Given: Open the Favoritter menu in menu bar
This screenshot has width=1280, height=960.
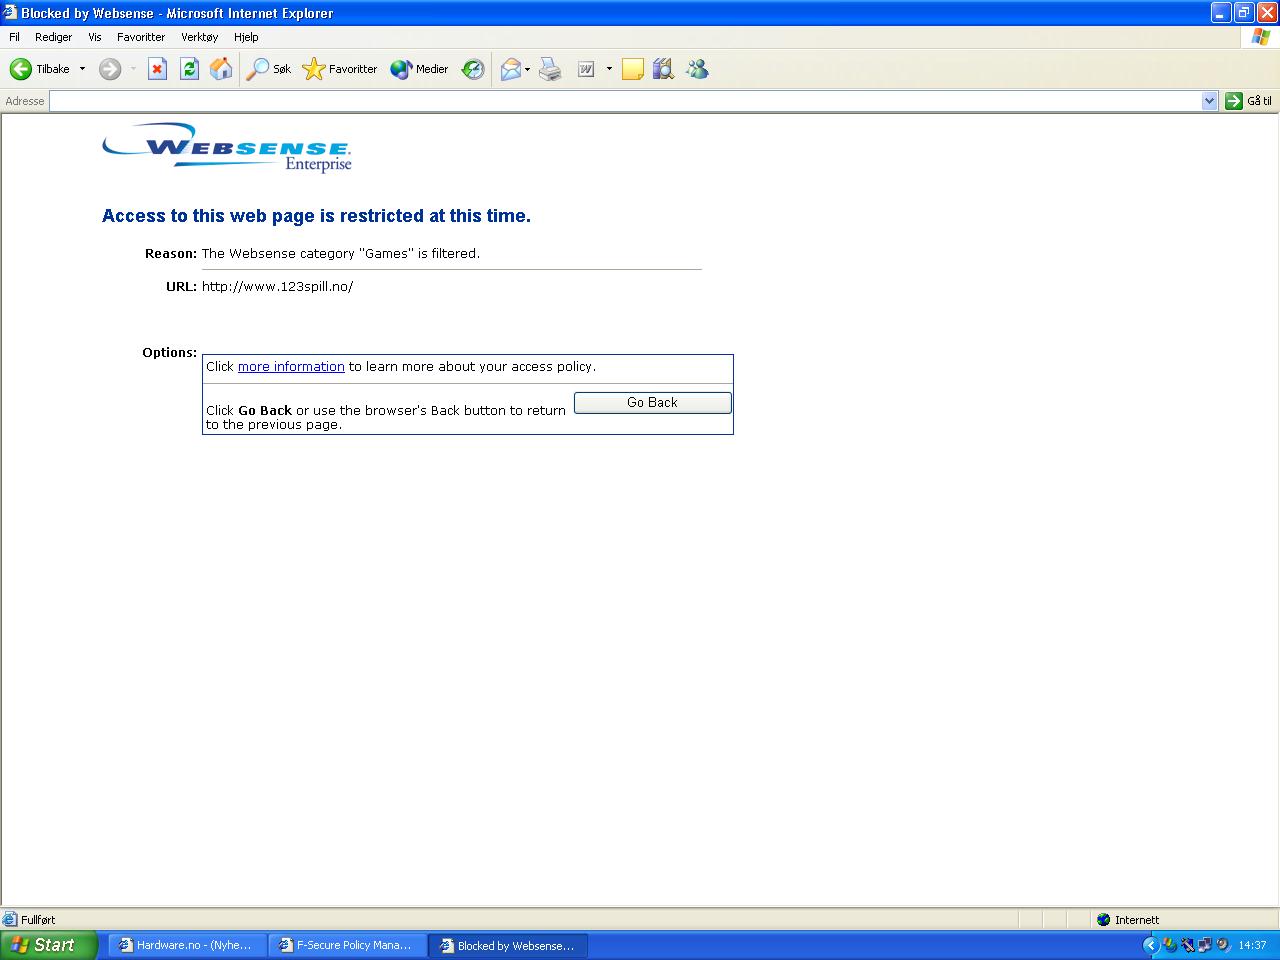Looking at the screenshot, I should [141, 37].
